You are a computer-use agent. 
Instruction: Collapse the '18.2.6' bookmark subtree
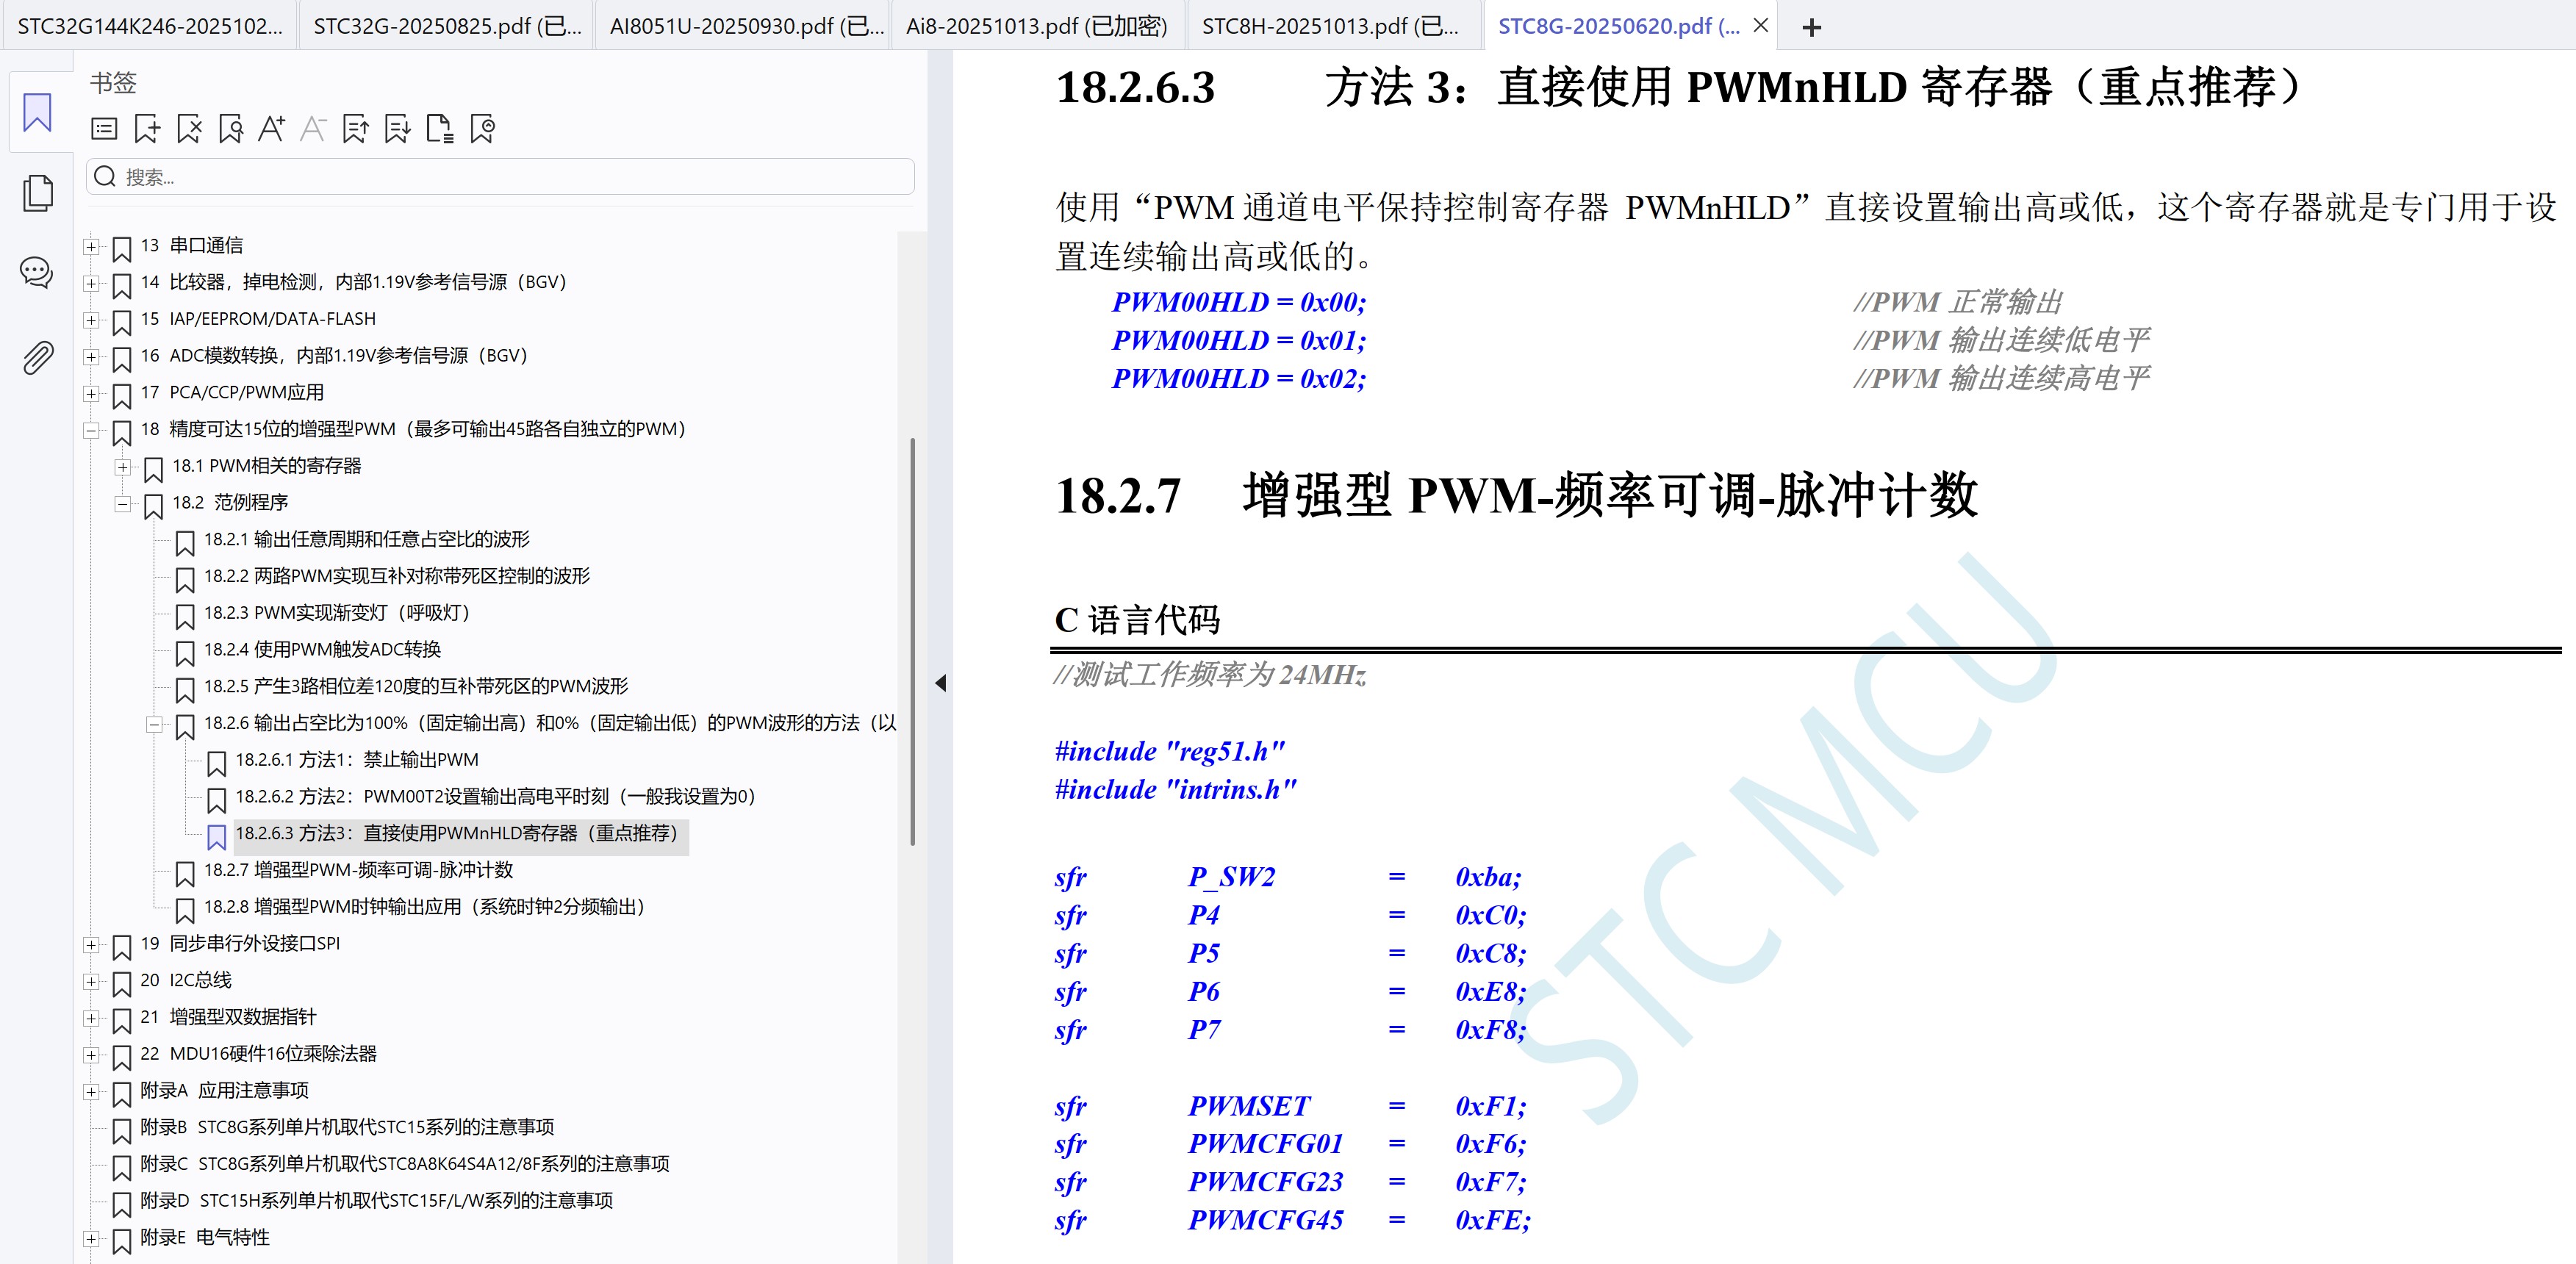154,723
